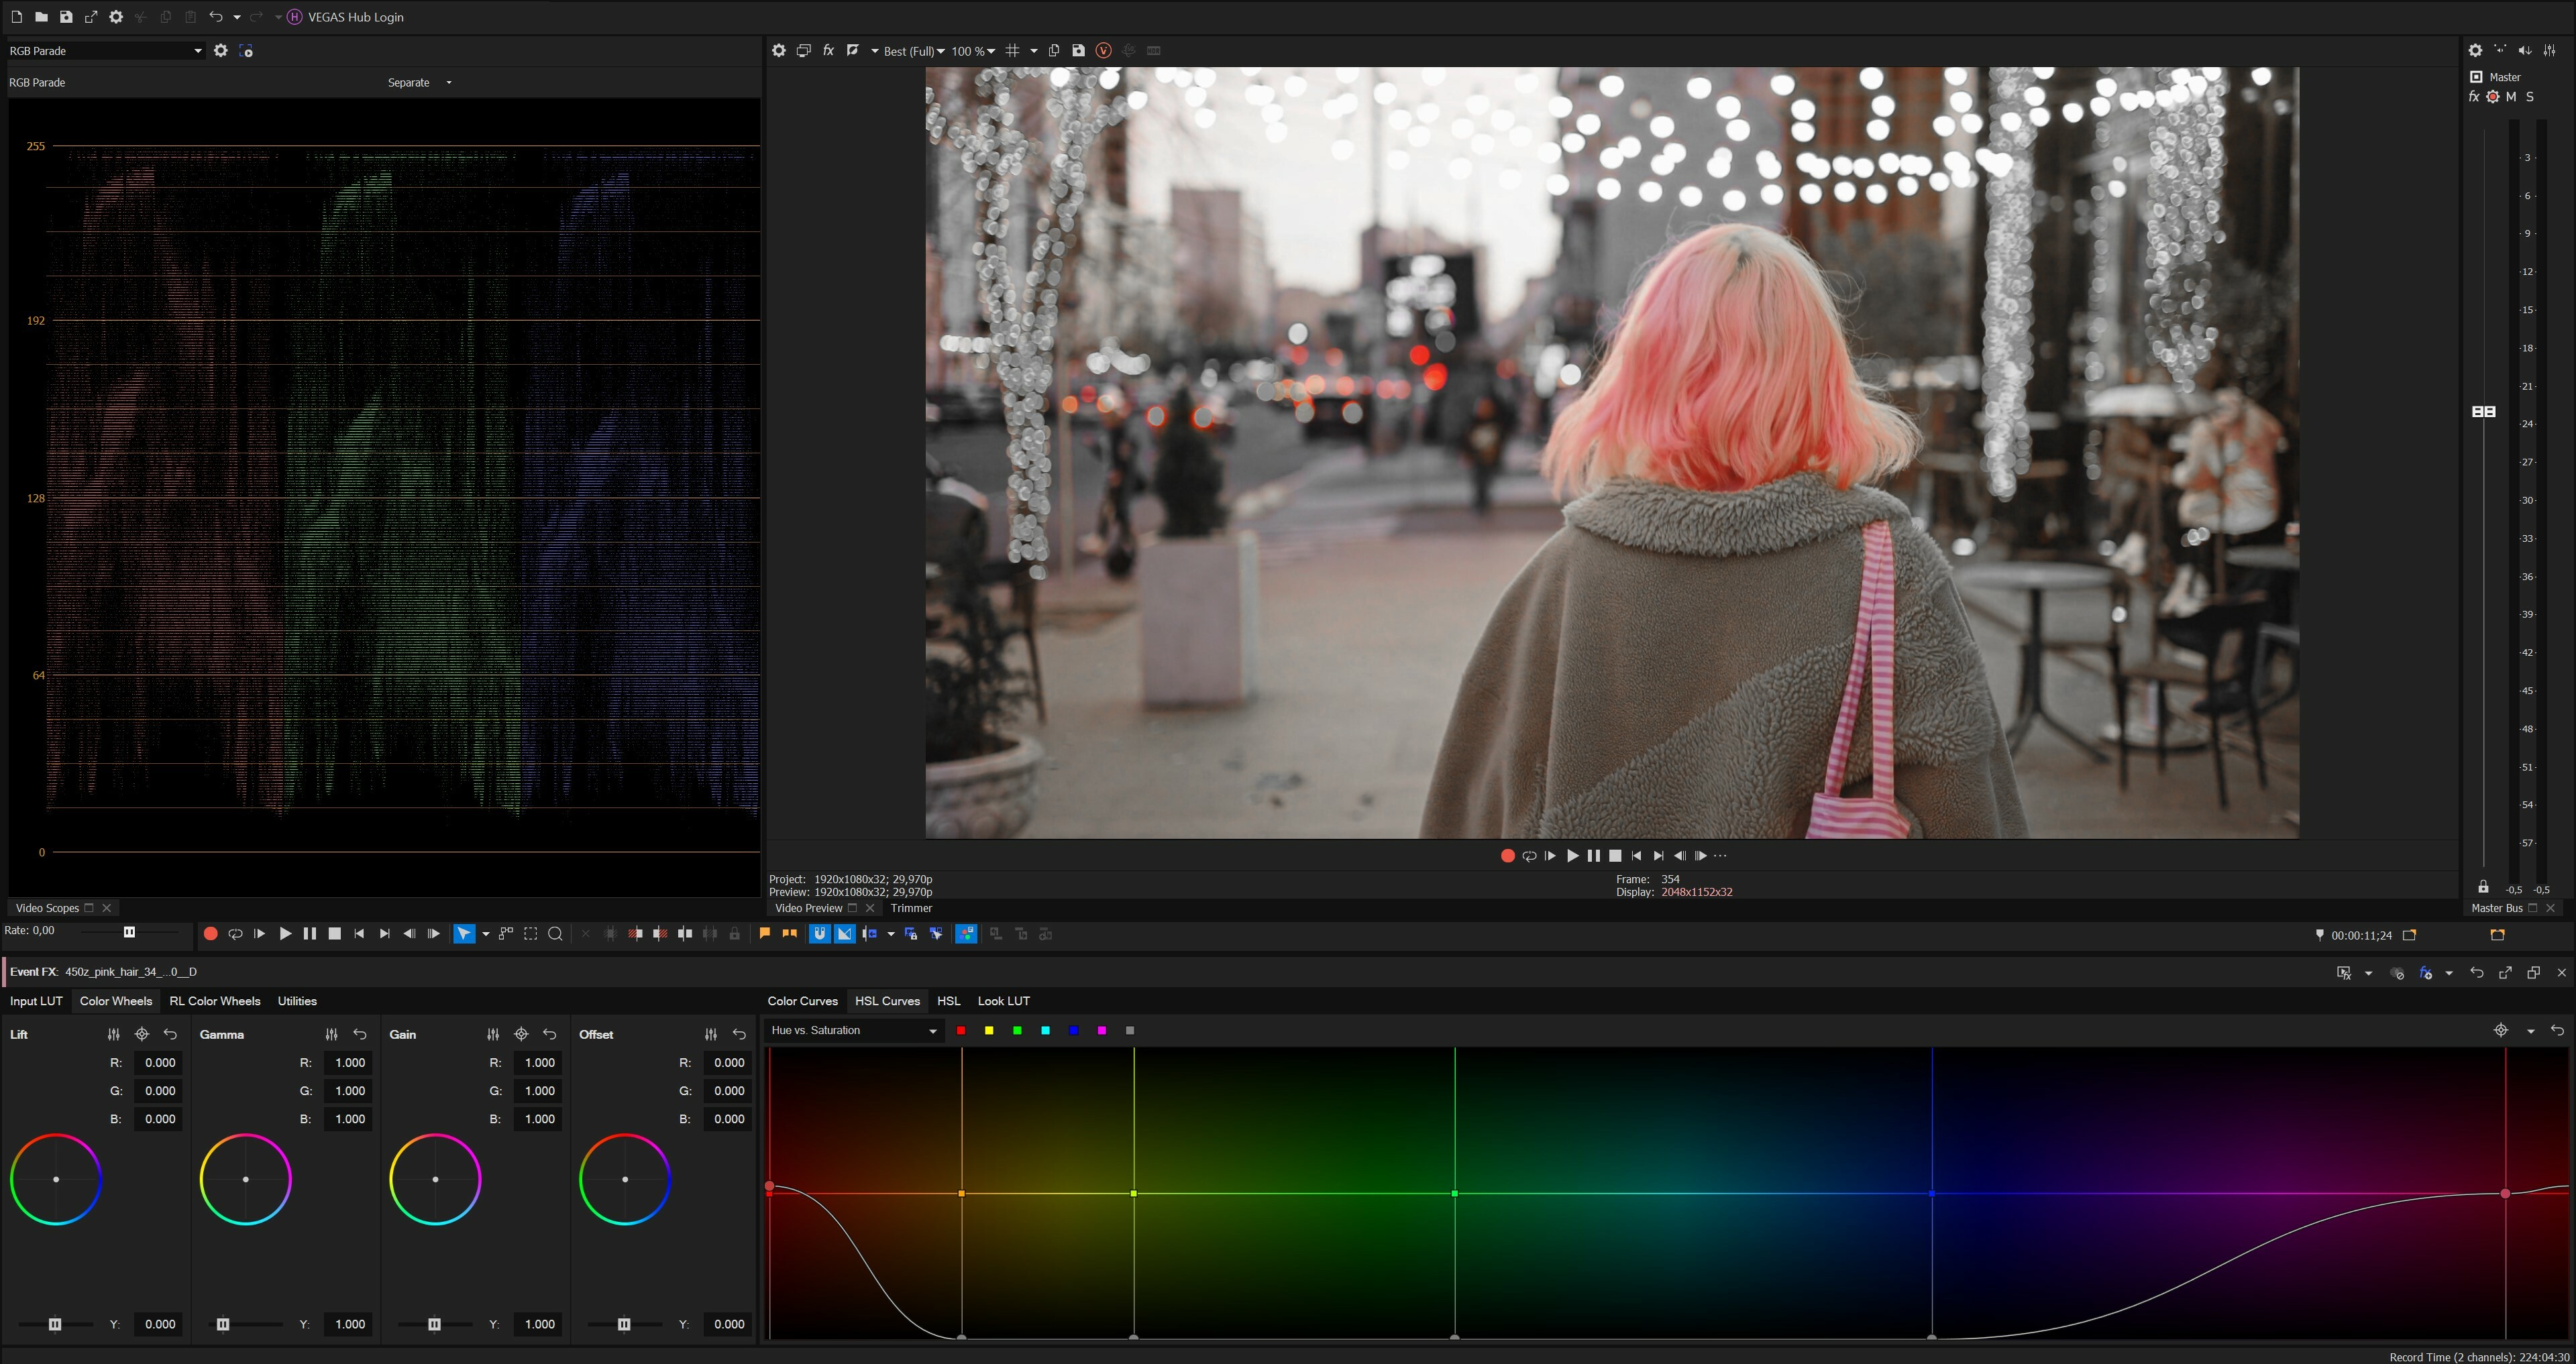The height and width of the screenshot is (1364, 2576).
Task: Reset the Gamma color wheel
Action: 360,1034
